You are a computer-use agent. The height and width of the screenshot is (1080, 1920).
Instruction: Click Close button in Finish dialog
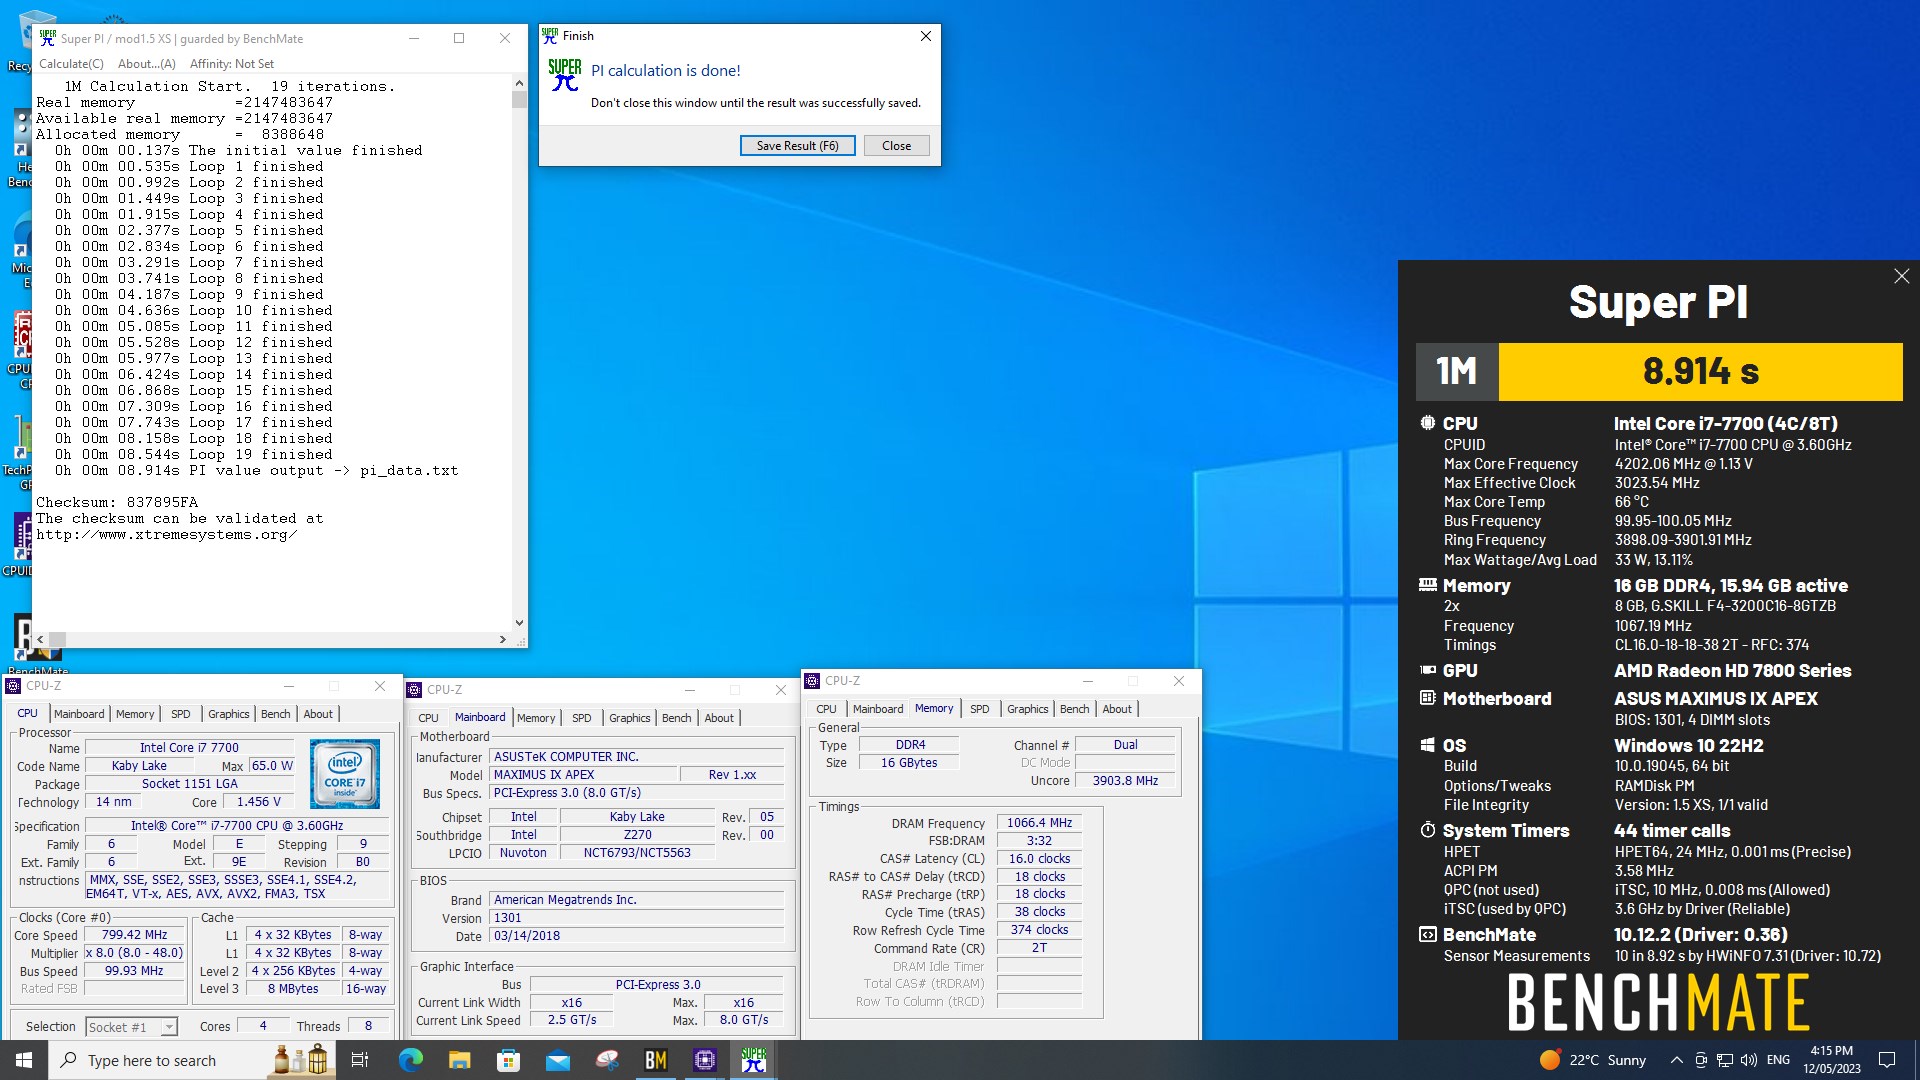pos(896,146)
